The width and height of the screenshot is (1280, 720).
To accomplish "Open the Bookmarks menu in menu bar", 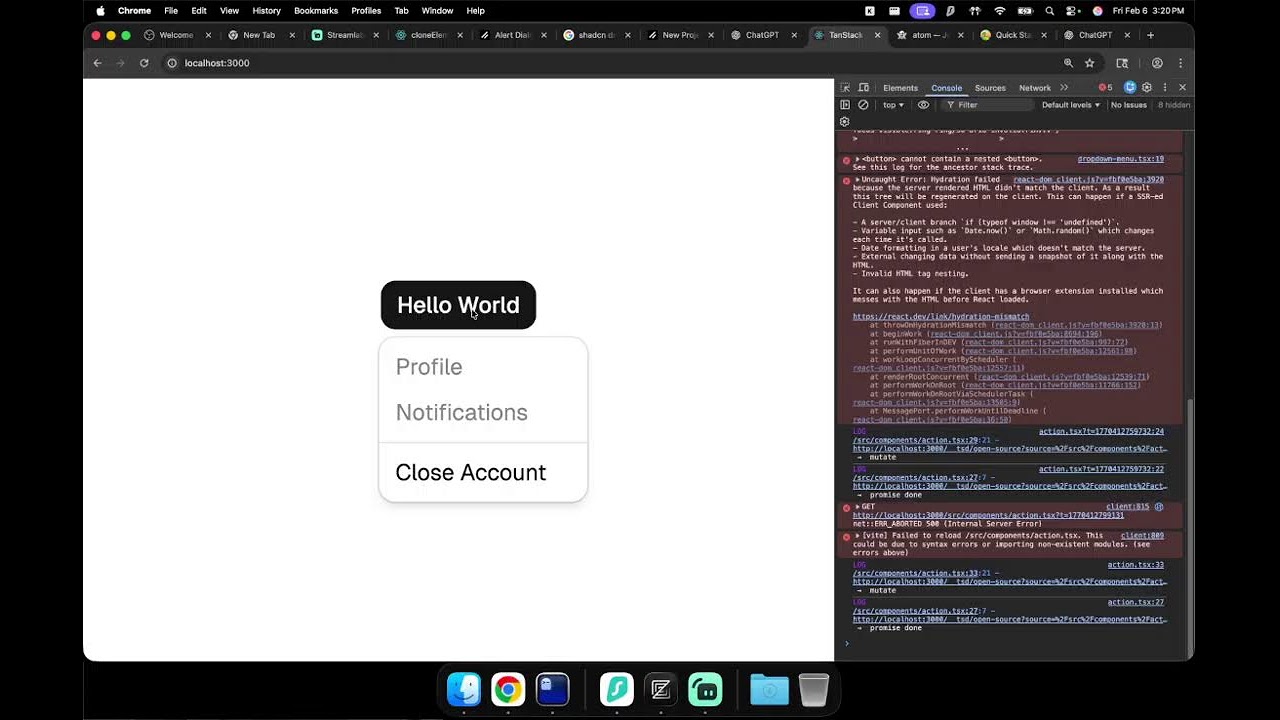I will point(316,11).
